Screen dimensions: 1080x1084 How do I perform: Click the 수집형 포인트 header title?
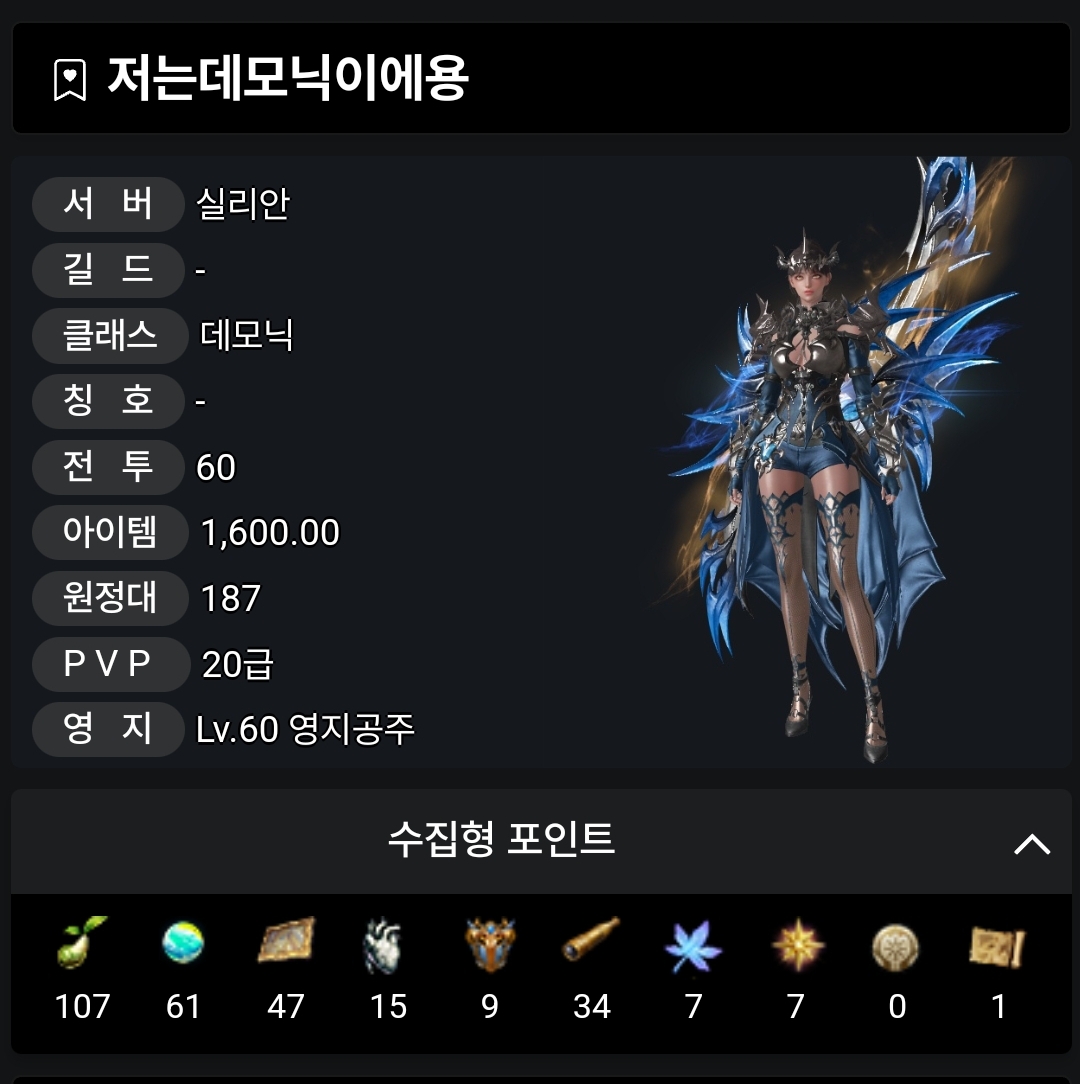501,840
